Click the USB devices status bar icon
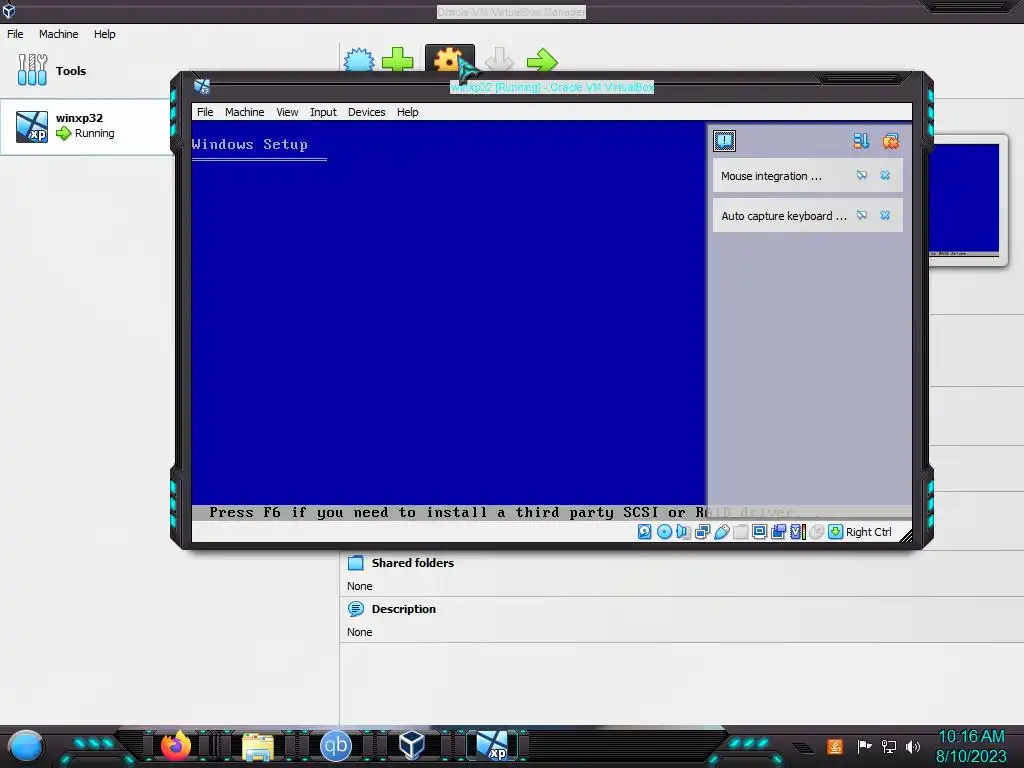1024x768 pixels. [x=722, y=532]
